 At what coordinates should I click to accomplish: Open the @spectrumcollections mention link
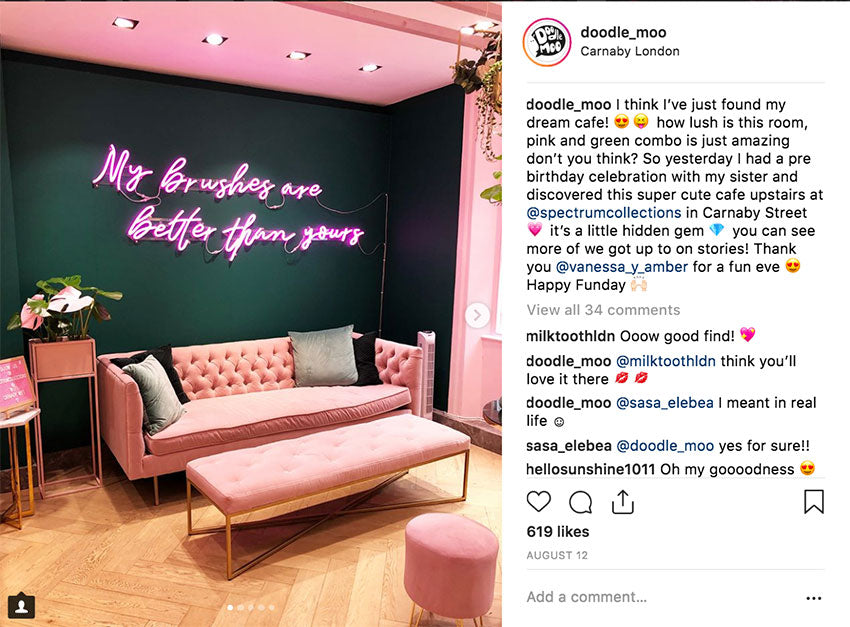pos(603,212)
